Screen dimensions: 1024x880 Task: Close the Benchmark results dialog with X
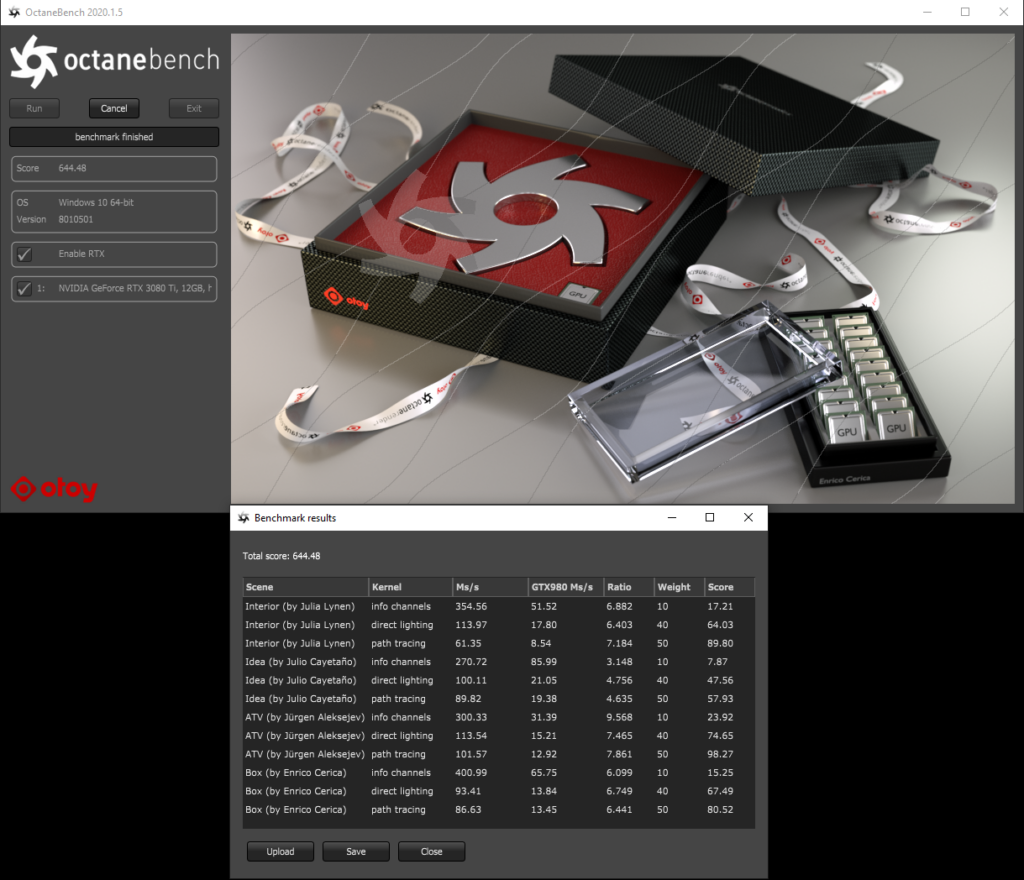748,518
